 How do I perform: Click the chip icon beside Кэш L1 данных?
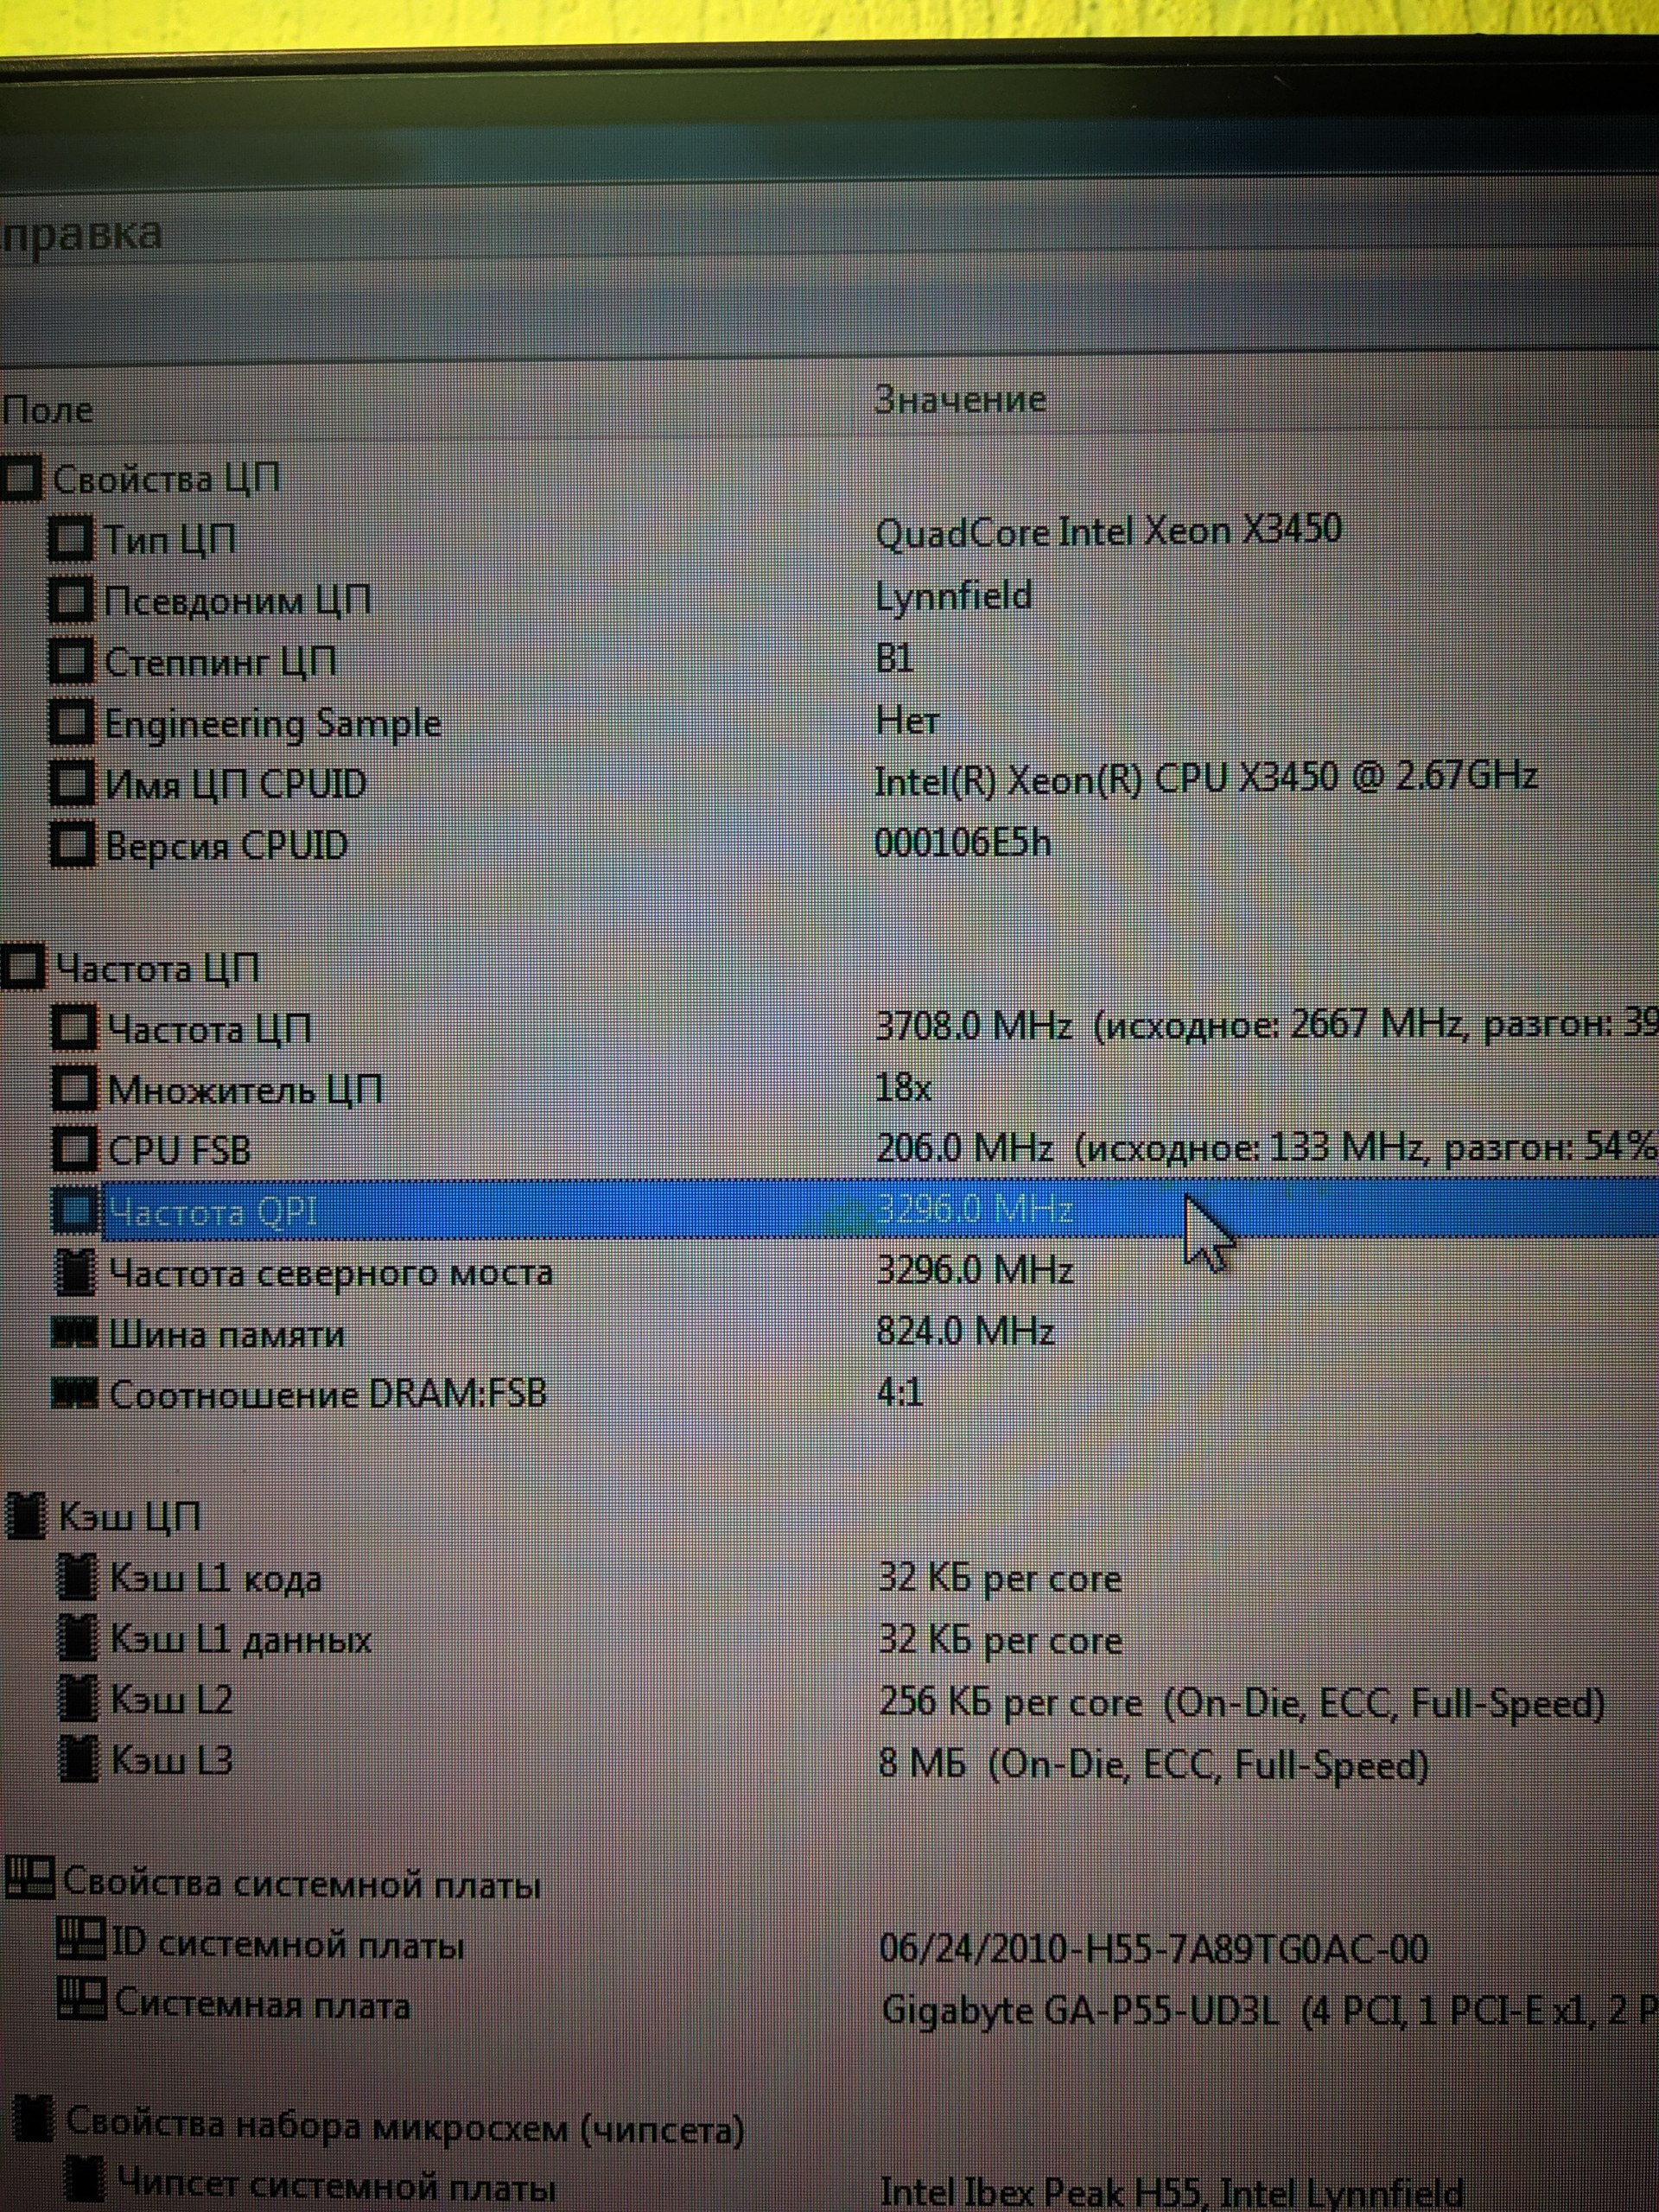point(78,1638)
